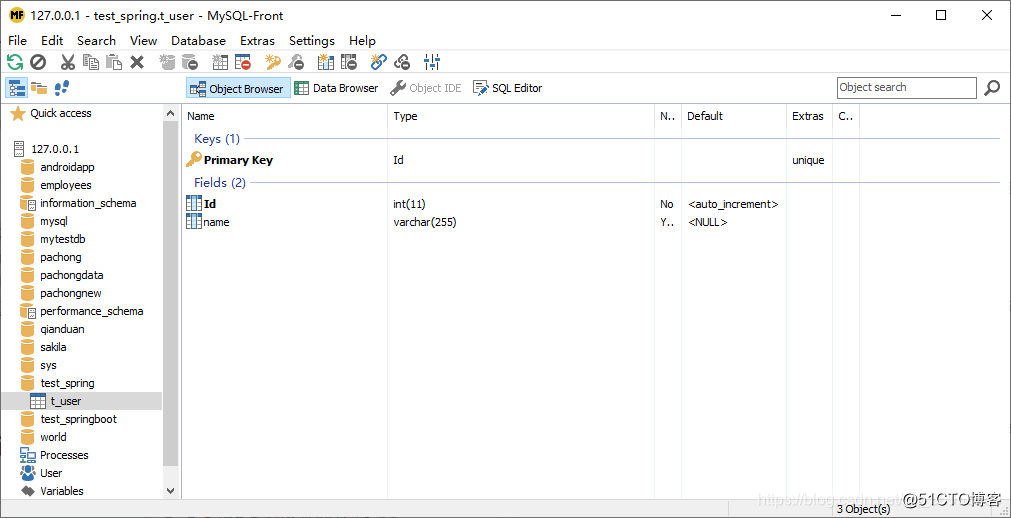The height and width of the screenshot is (518, 1011).
Task: Select the mytestdb database
Action: (x=63, y=239)
